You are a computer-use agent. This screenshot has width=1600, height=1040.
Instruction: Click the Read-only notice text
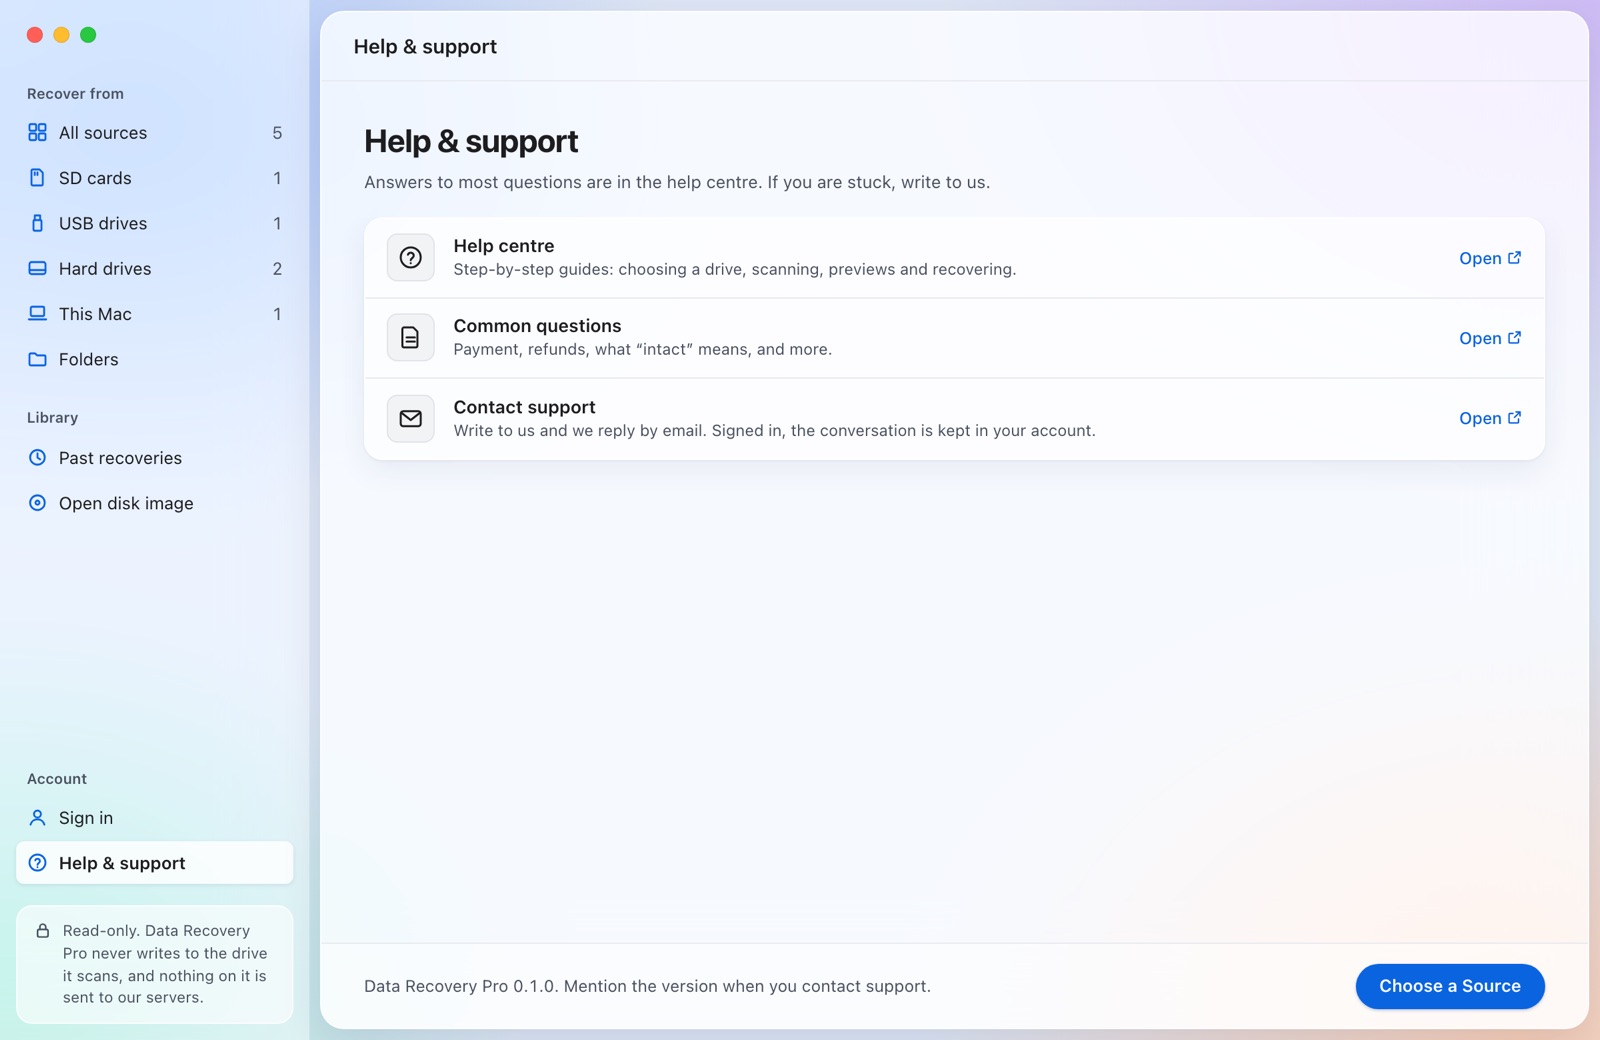(x=165, y=964)
